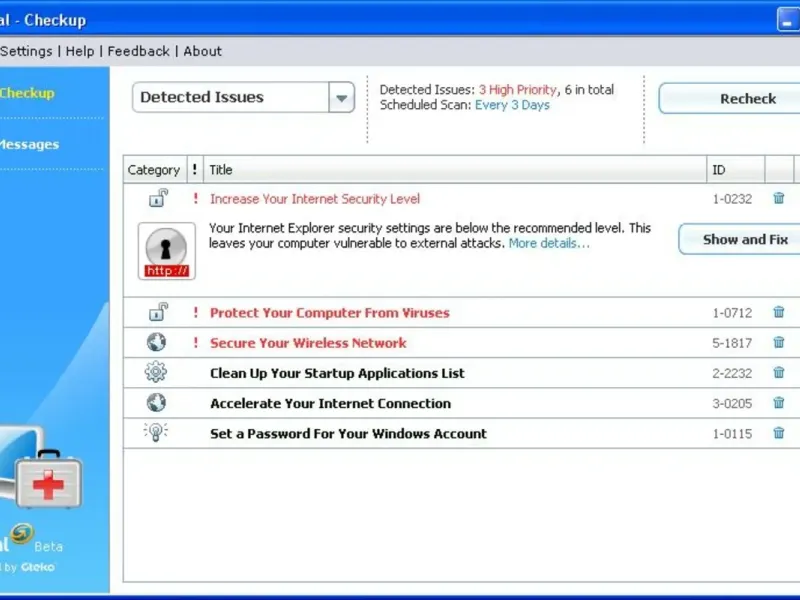Open the Feedback menu

[x=138, y=51]
